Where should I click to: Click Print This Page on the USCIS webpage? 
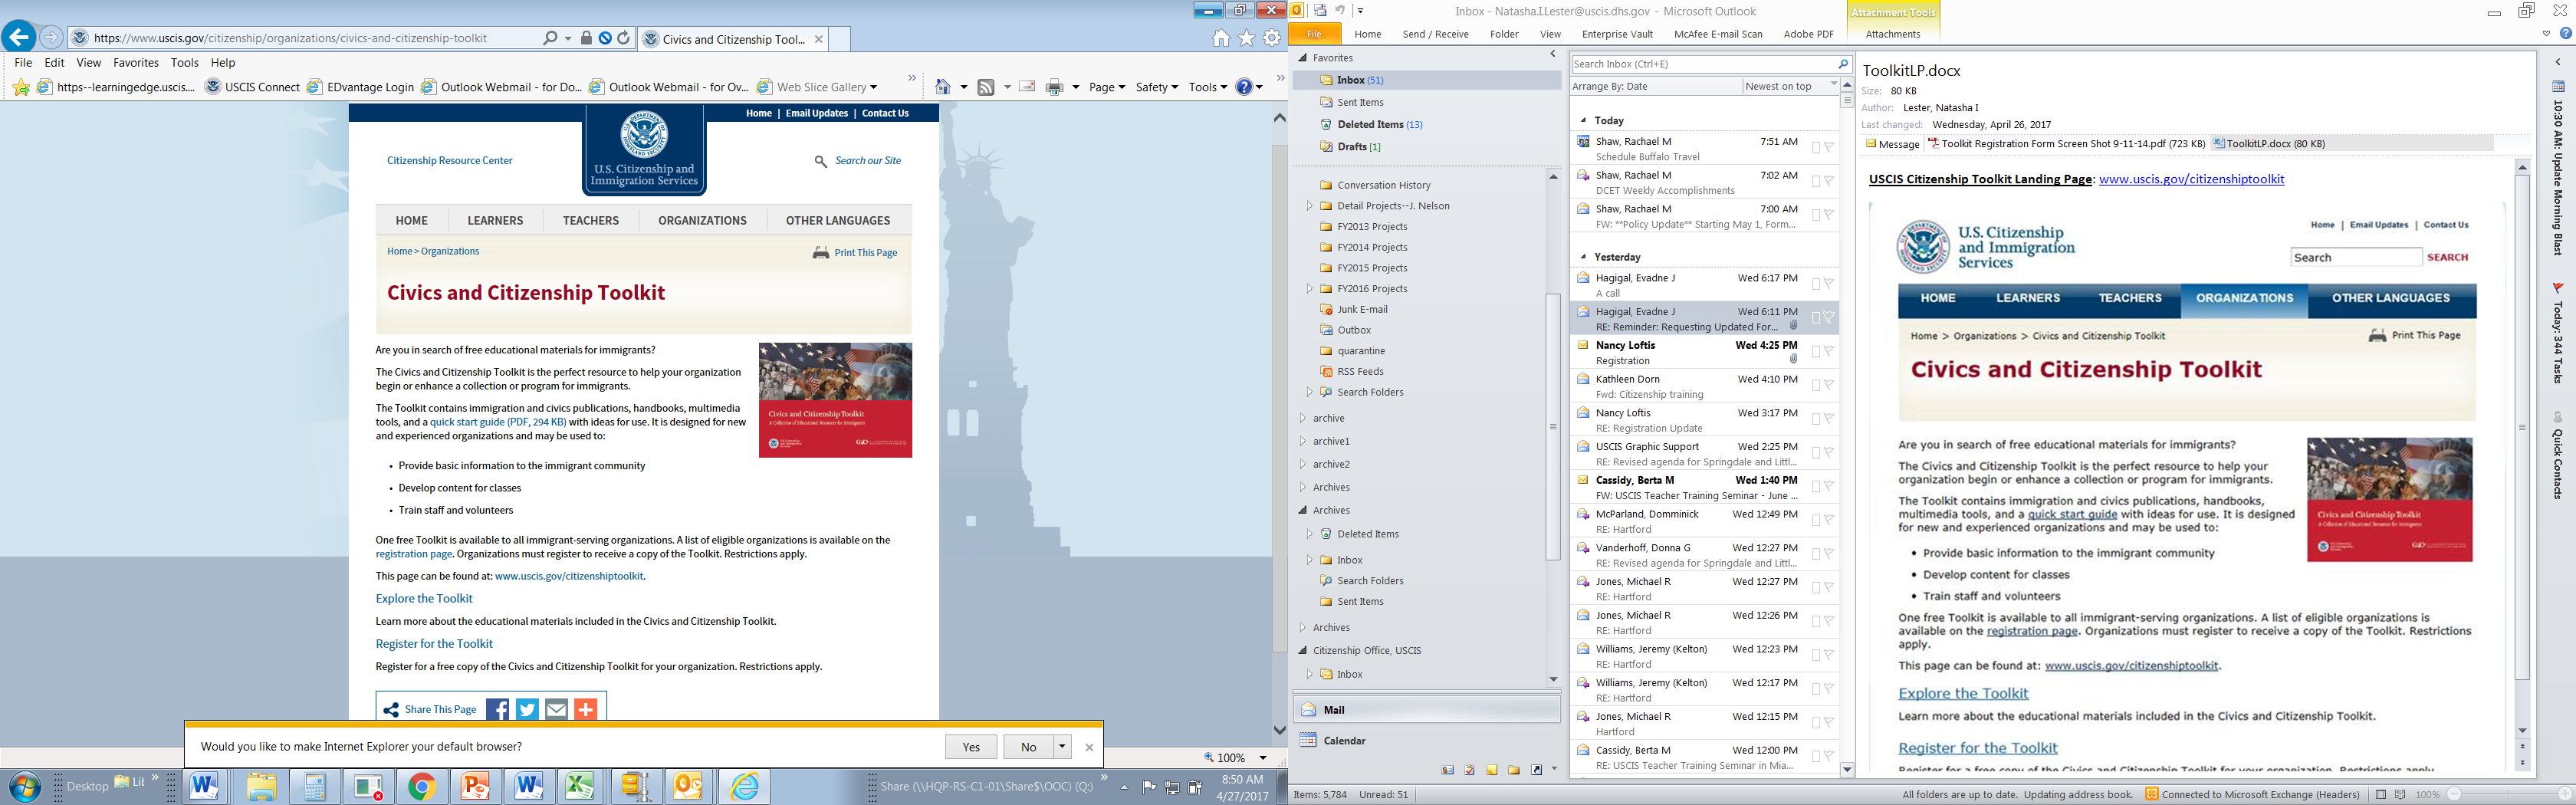[855, 253]
